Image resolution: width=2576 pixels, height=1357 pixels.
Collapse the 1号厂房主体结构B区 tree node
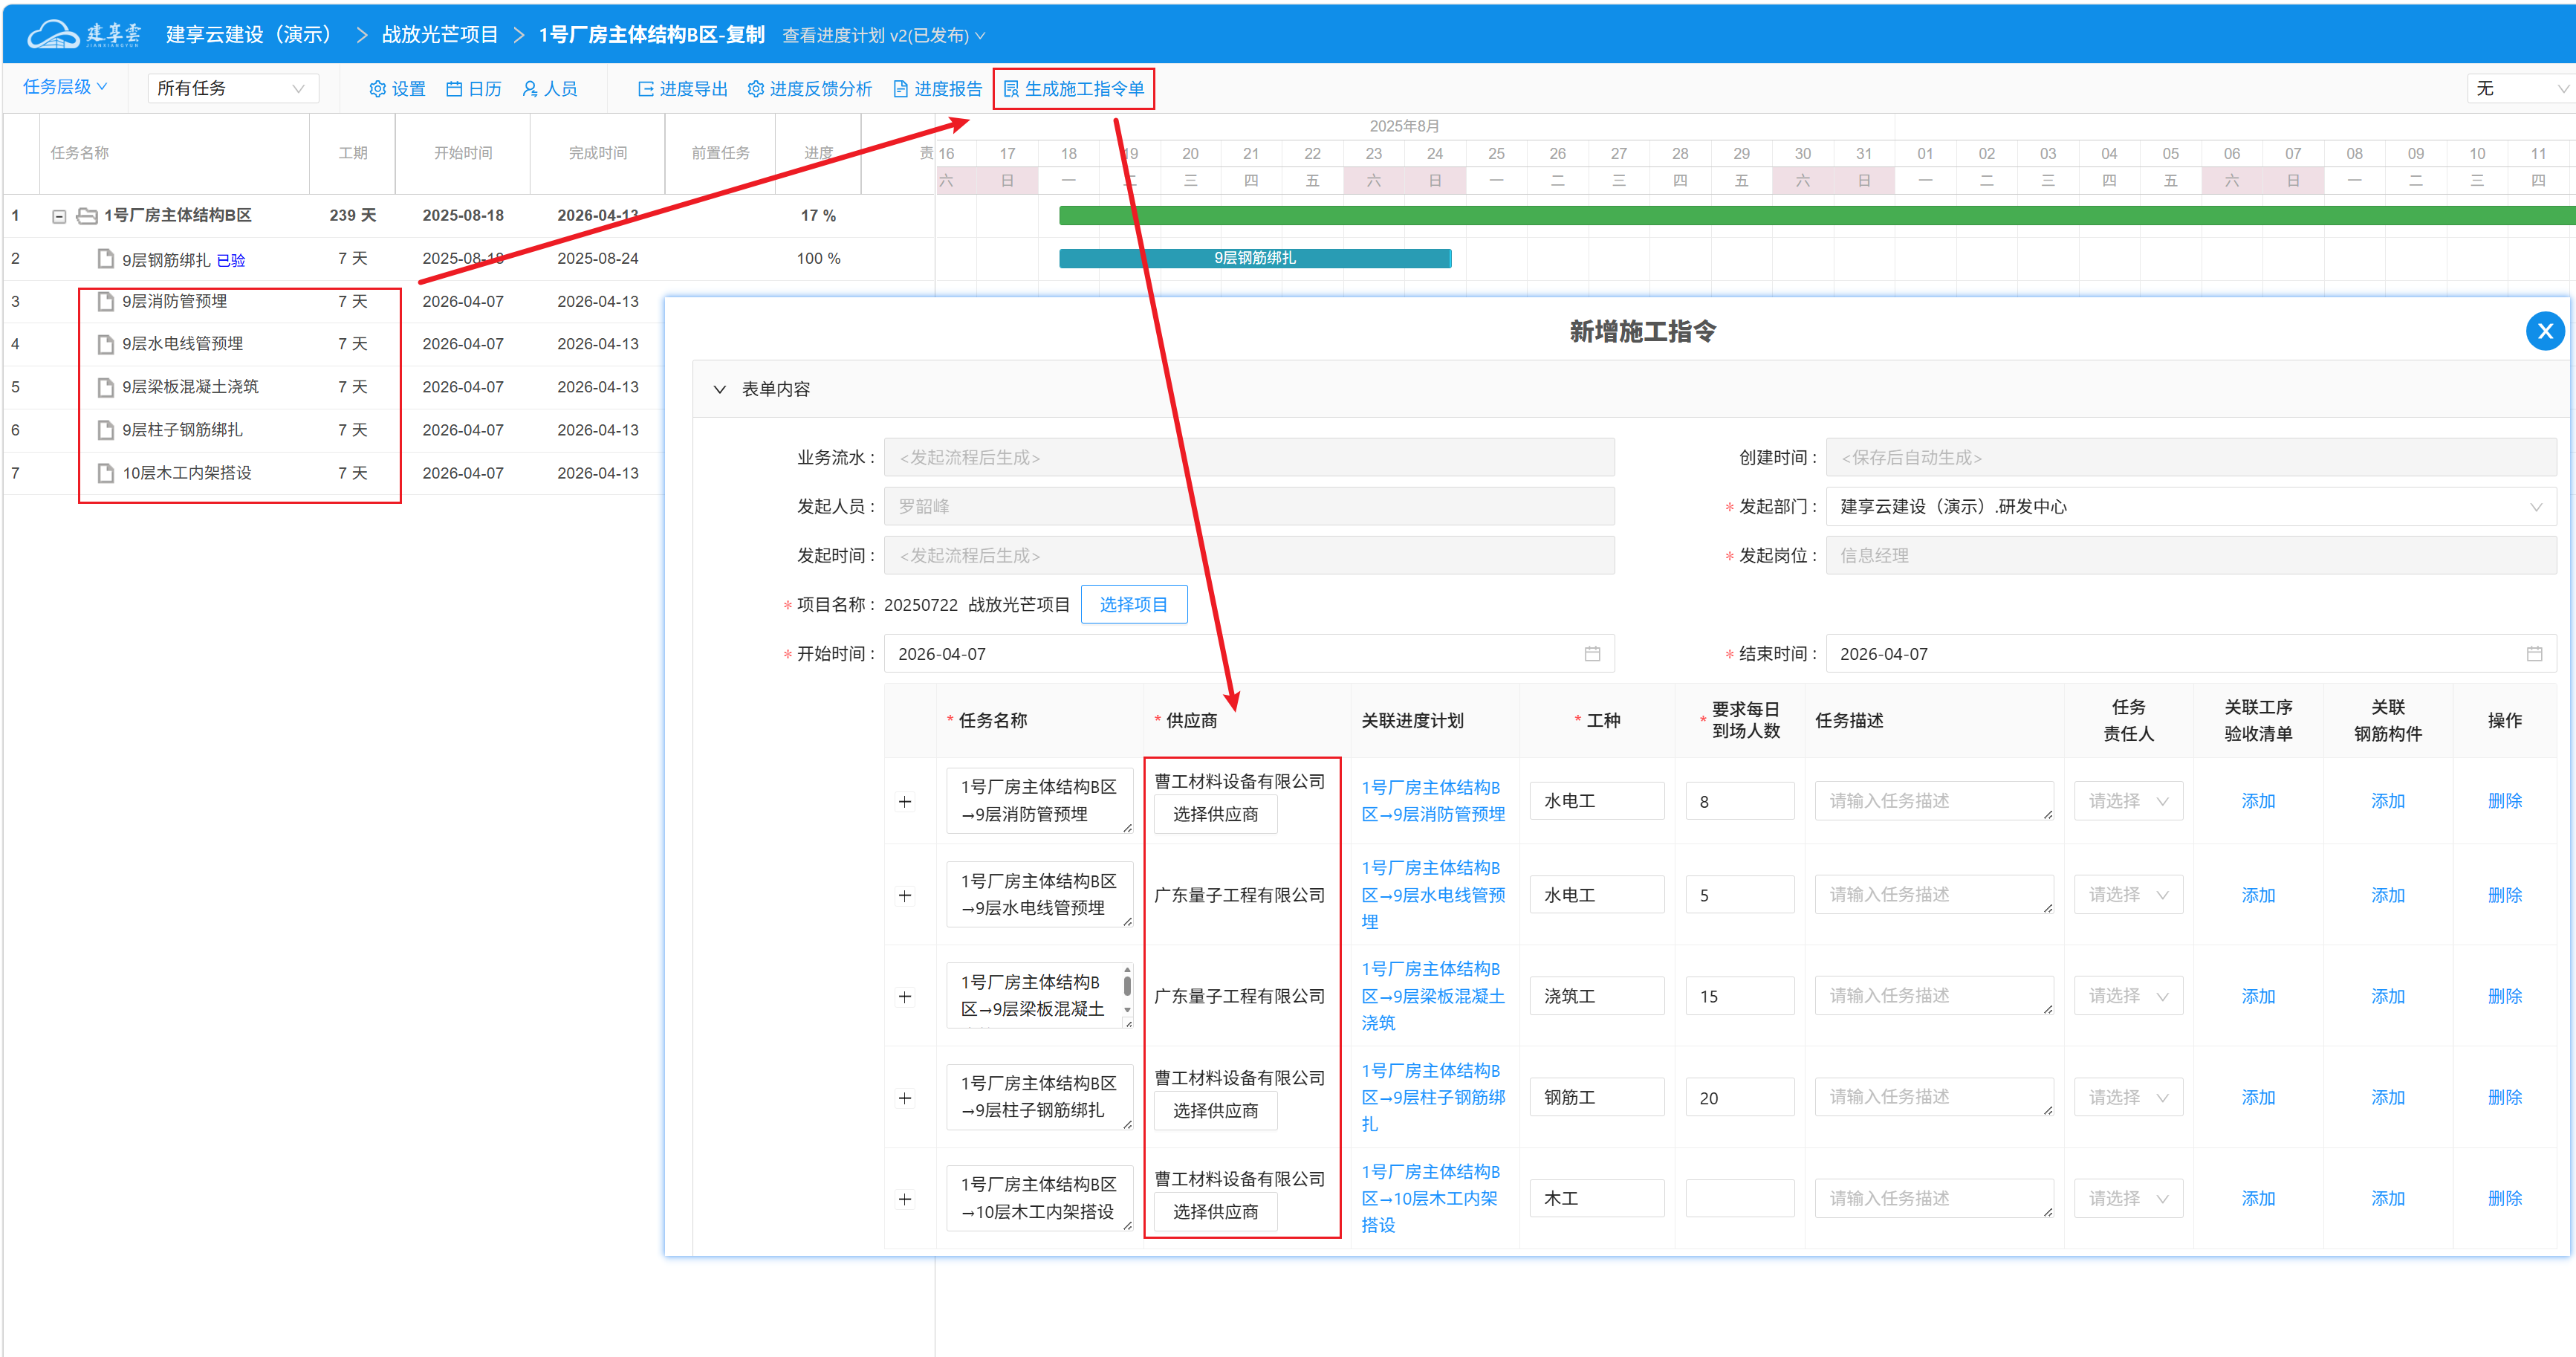[x=59, y=216]
